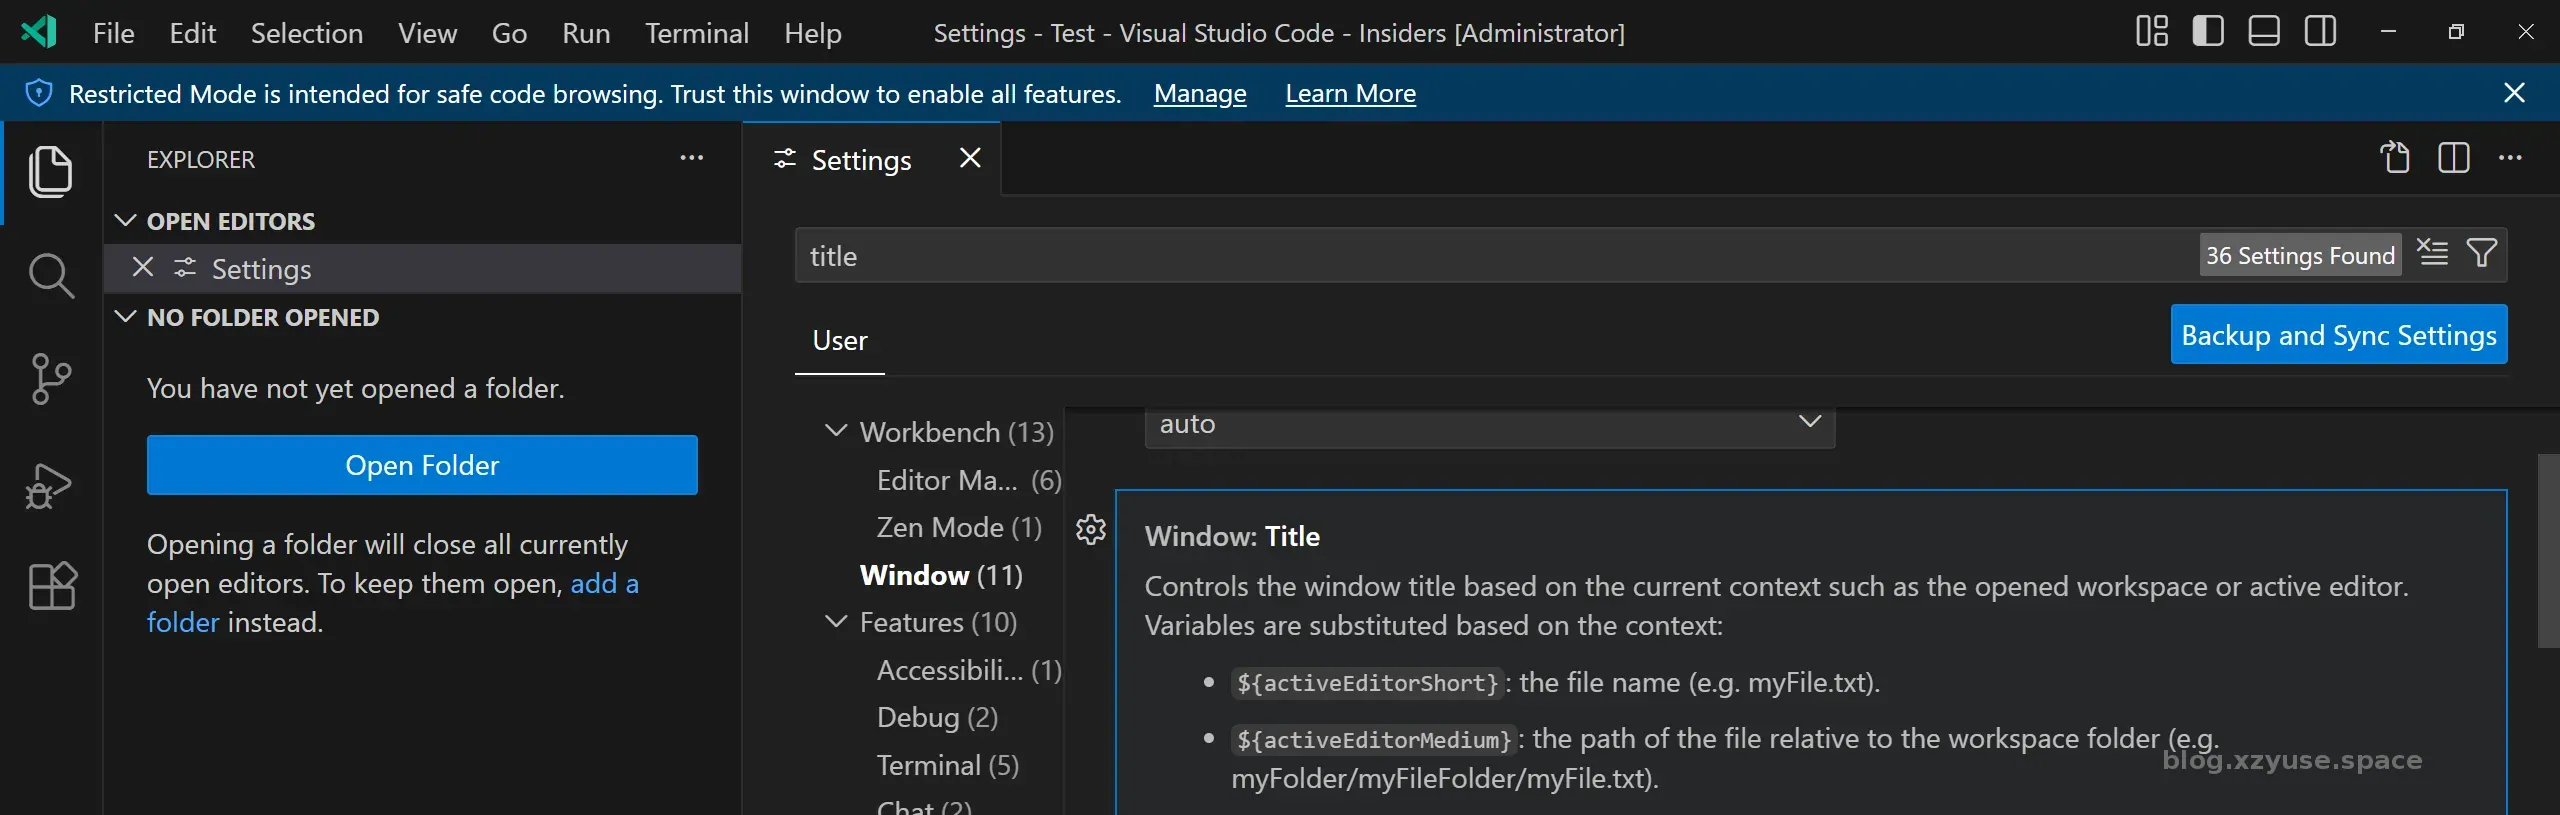This screenshot has height=815, width=2560.
Task: Click the Open Folder button
Action: coord(422,465)
